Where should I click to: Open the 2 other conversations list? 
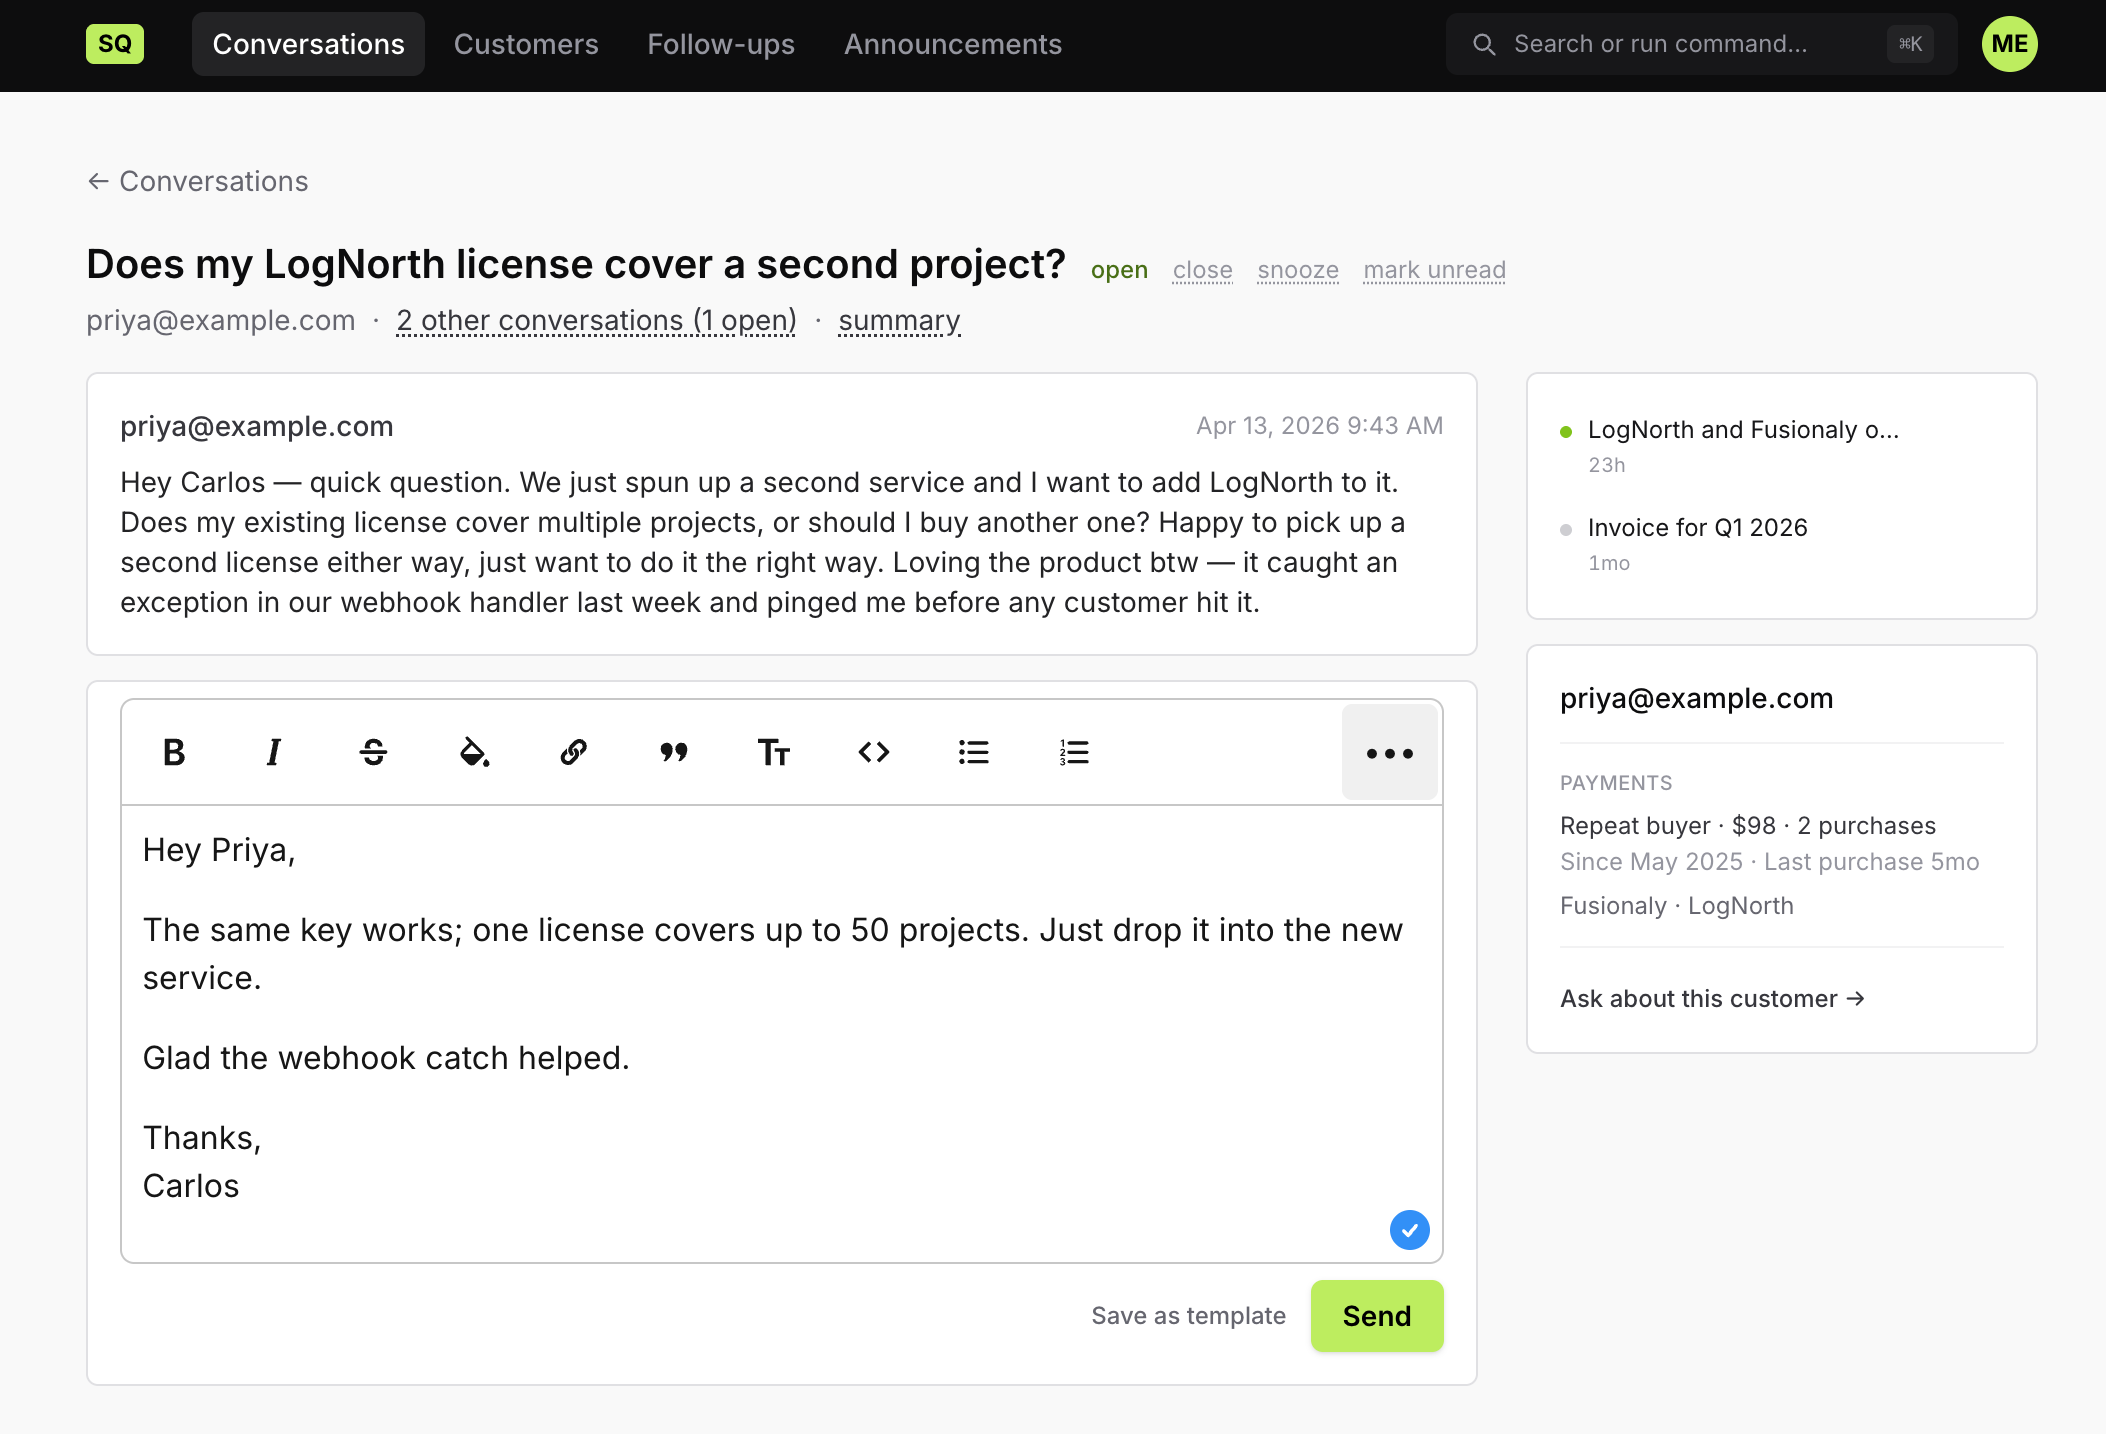click(596, 320)
